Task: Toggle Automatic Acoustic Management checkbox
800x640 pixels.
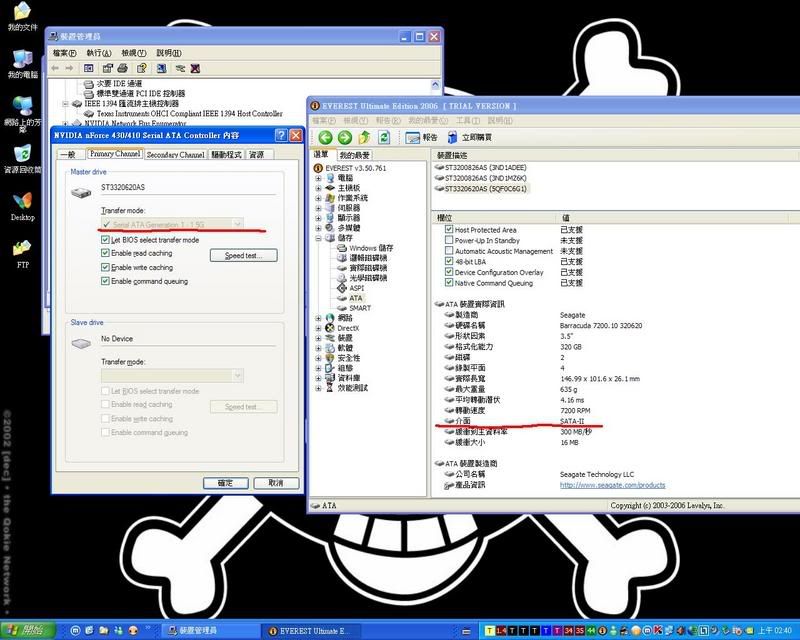Action: (x=449, y=251)
